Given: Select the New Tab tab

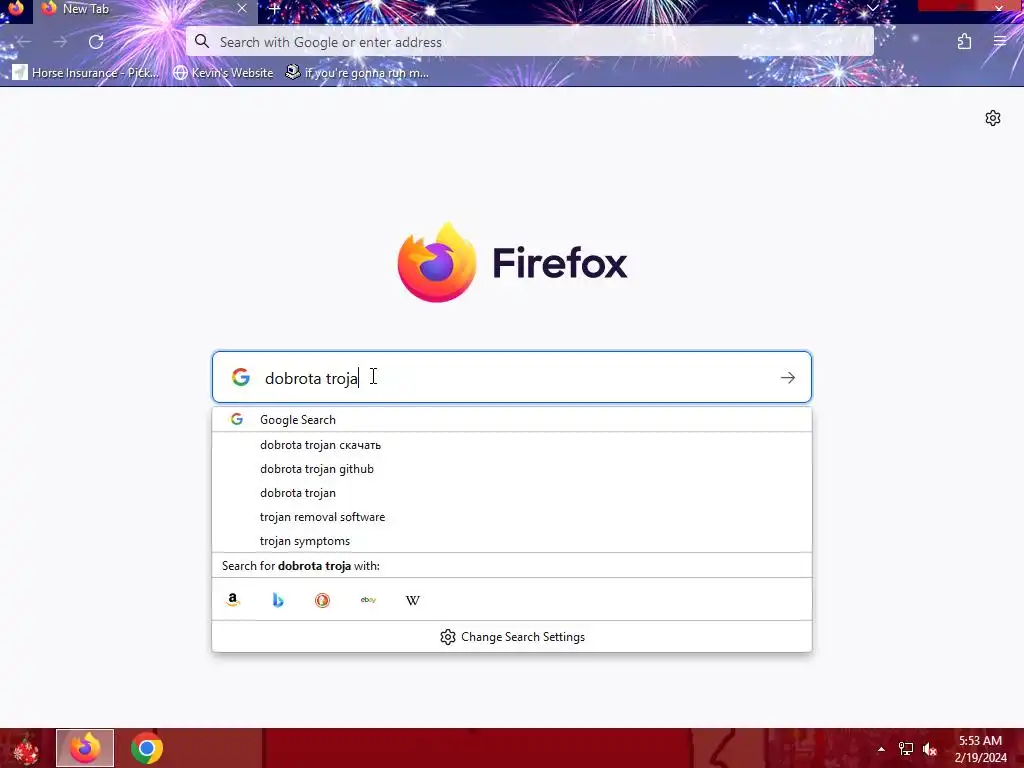Looking at the screenshot, I should (145, 10).
